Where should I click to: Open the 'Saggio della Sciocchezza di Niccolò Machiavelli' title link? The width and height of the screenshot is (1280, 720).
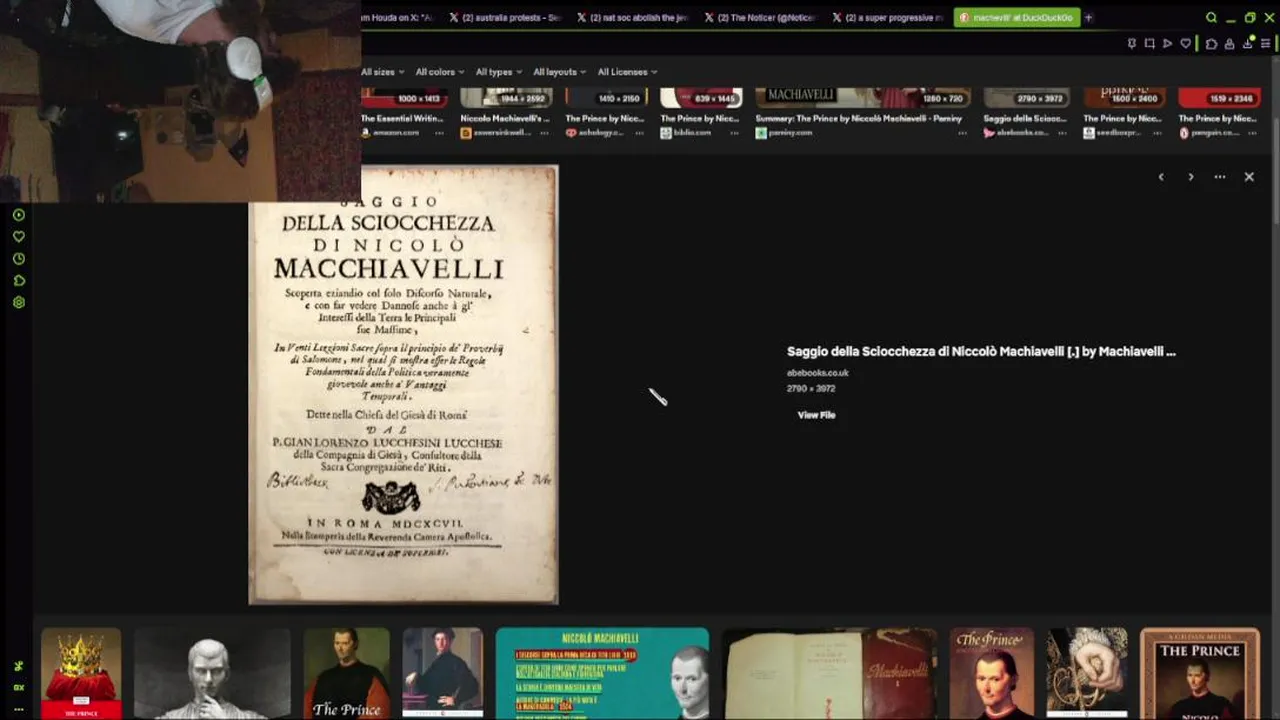[x=981, y=352]
